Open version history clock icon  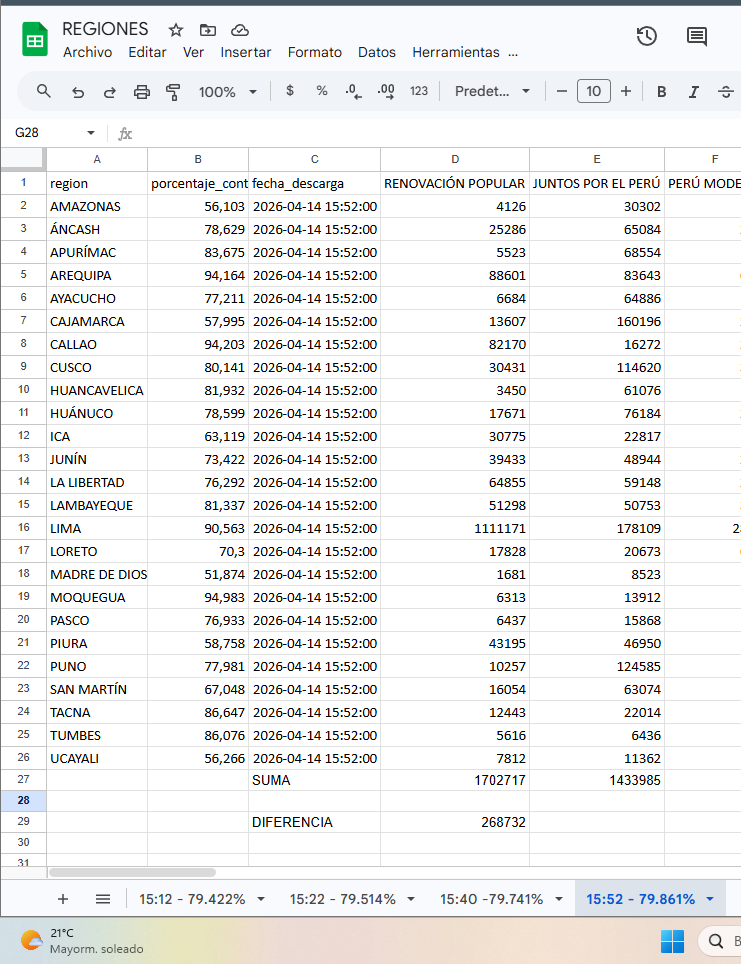coord(646,36)
